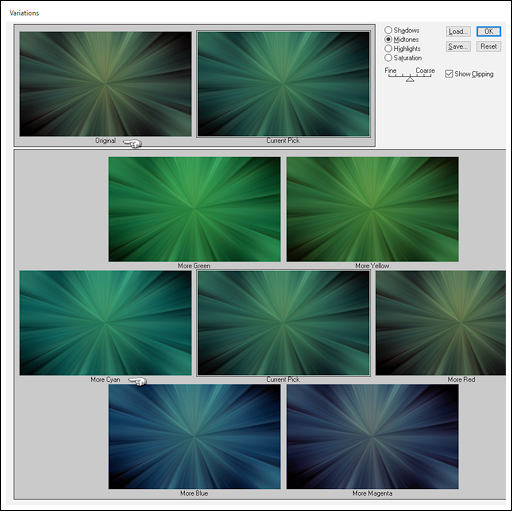
Task: Click the Original thumbnail image
Action: (x=105, y=84)
